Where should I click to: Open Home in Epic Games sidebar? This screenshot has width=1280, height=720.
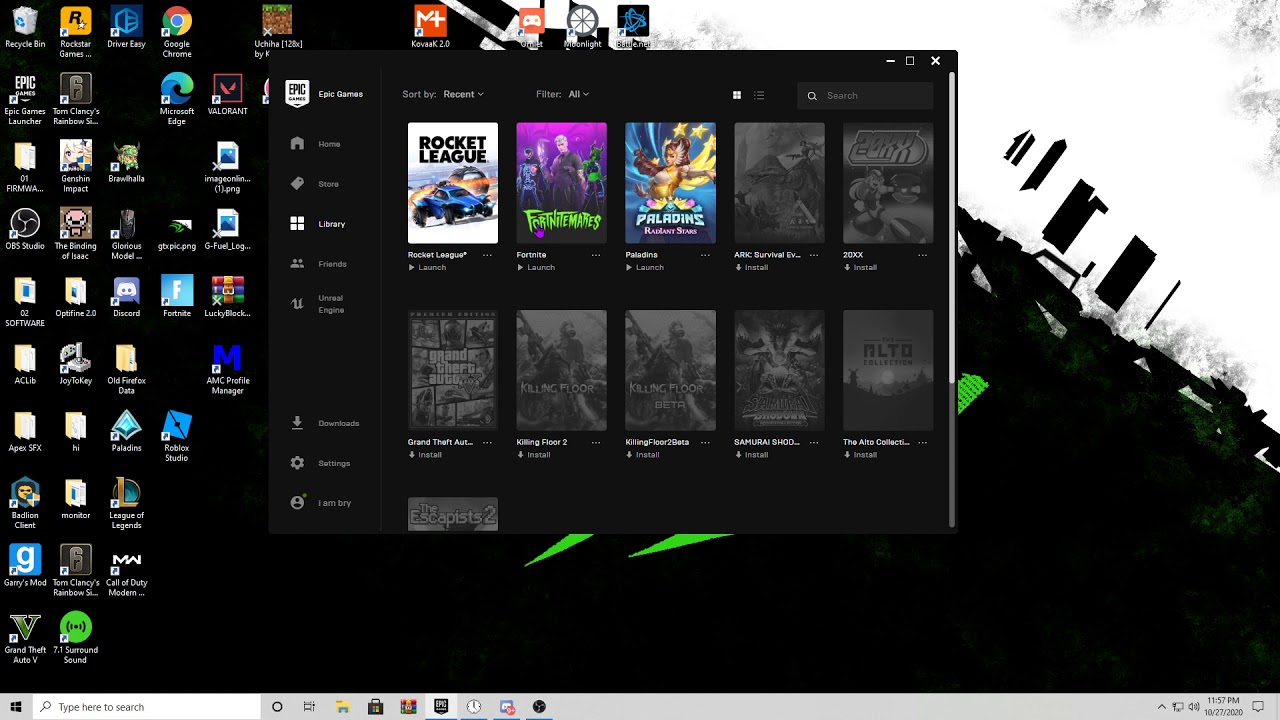(316, 144)
